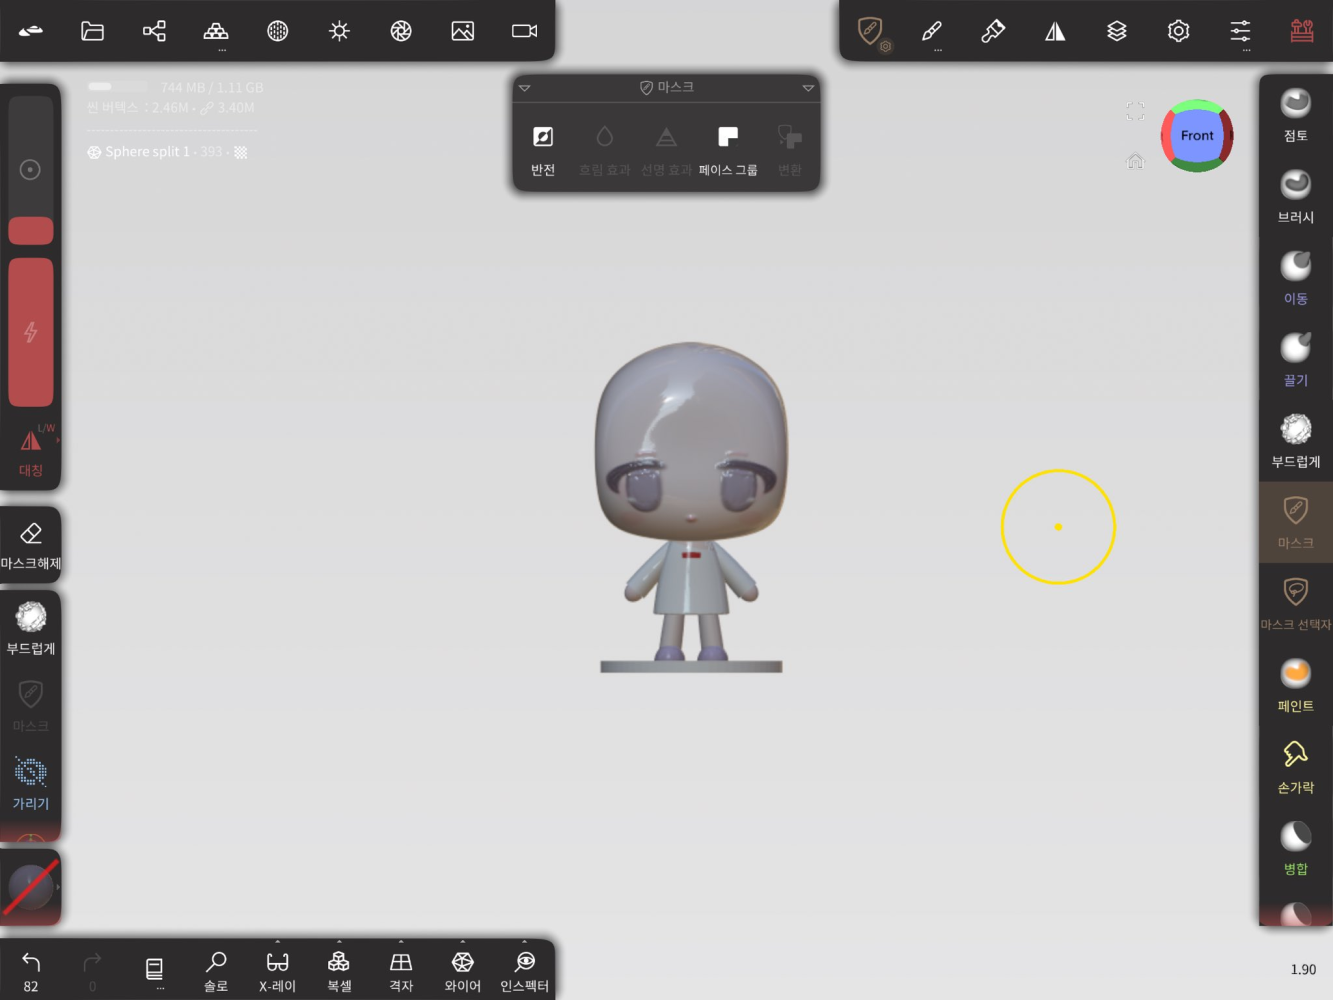Open the lighting settings sun icon
Viewport: 1333px width, 1000px height.
tap(339, 31)
